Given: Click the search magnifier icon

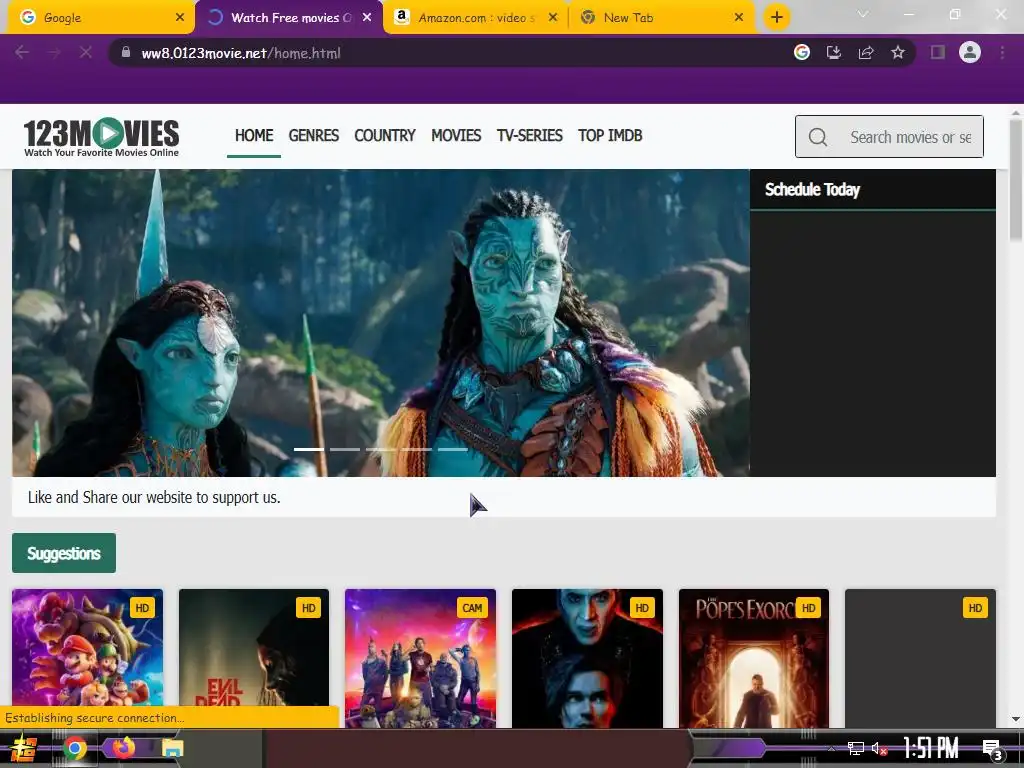Looking at the screenshot, I should (818, 137).
